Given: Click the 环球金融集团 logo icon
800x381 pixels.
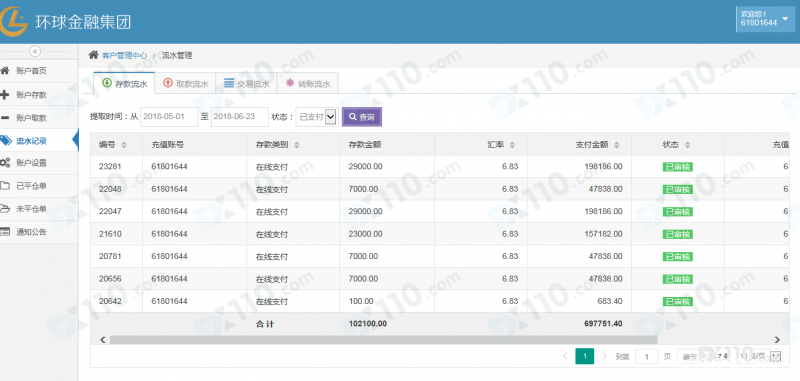Looking at the screenshot, I should [13, 21].
